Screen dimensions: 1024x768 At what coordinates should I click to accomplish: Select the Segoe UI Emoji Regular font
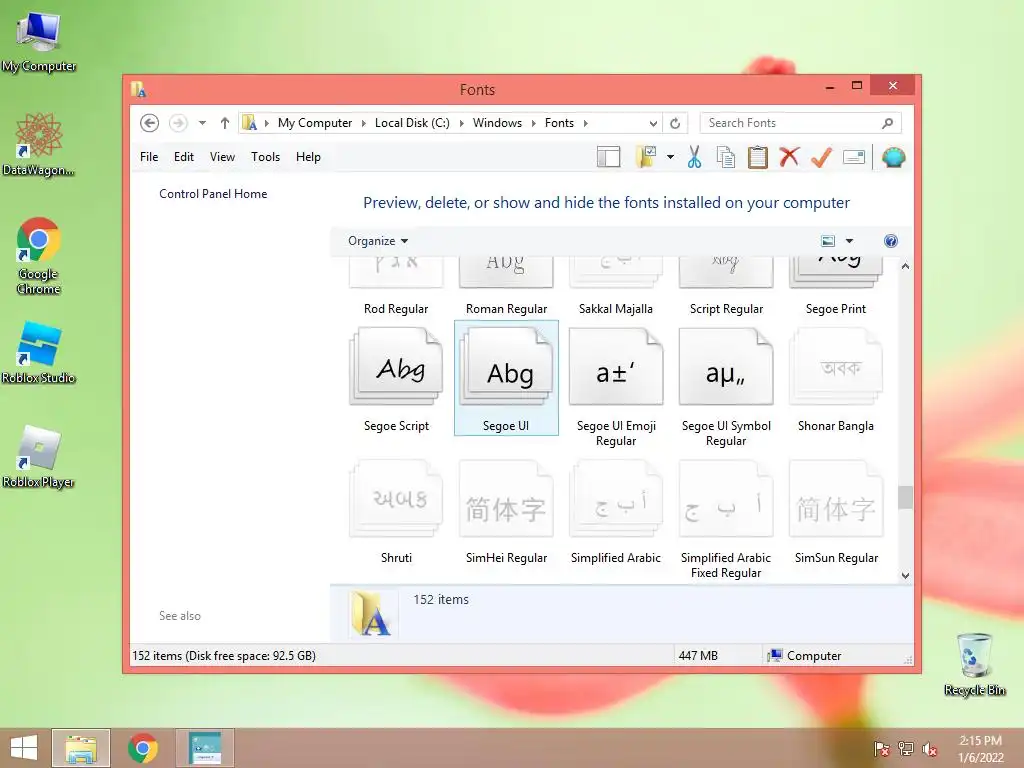(x=616, y=387)
